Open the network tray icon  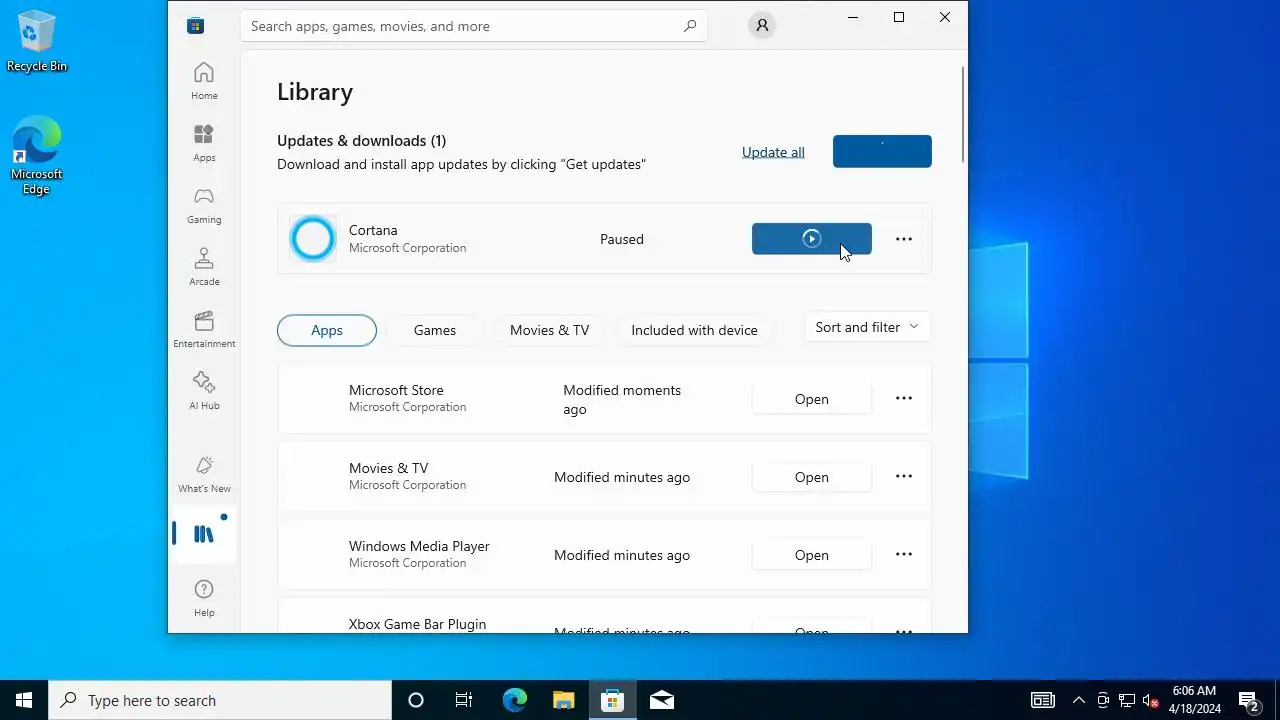pyautogui.click(x=1127, y=700)
